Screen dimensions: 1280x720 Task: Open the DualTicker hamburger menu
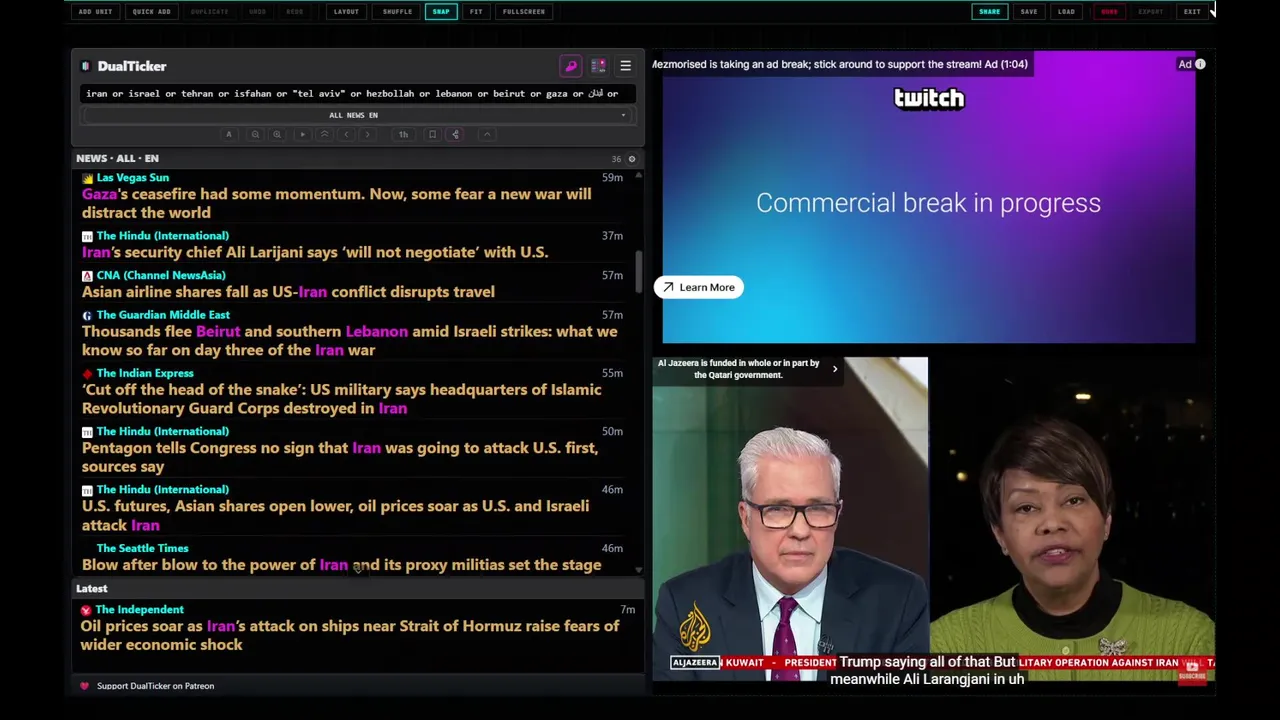point(625,66)
